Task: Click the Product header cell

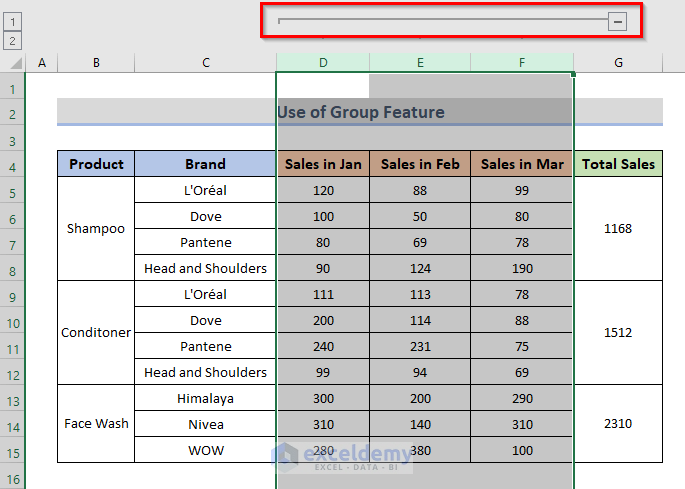Action: click(96, 164)
